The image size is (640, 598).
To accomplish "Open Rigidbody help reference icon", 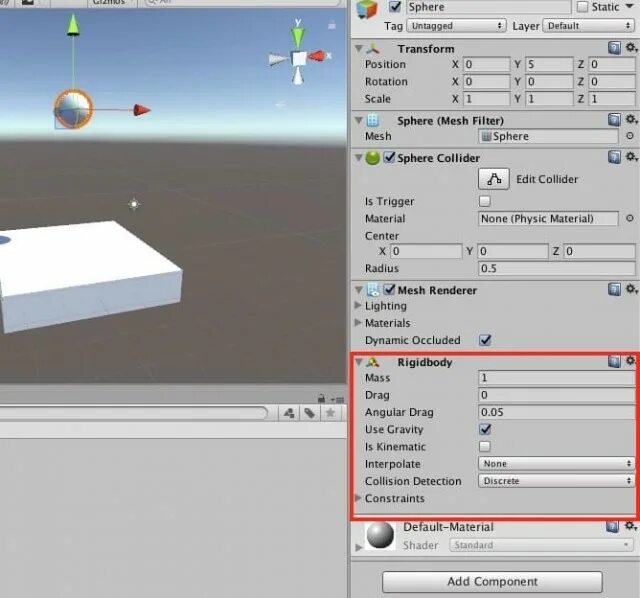I will (614, 361).
